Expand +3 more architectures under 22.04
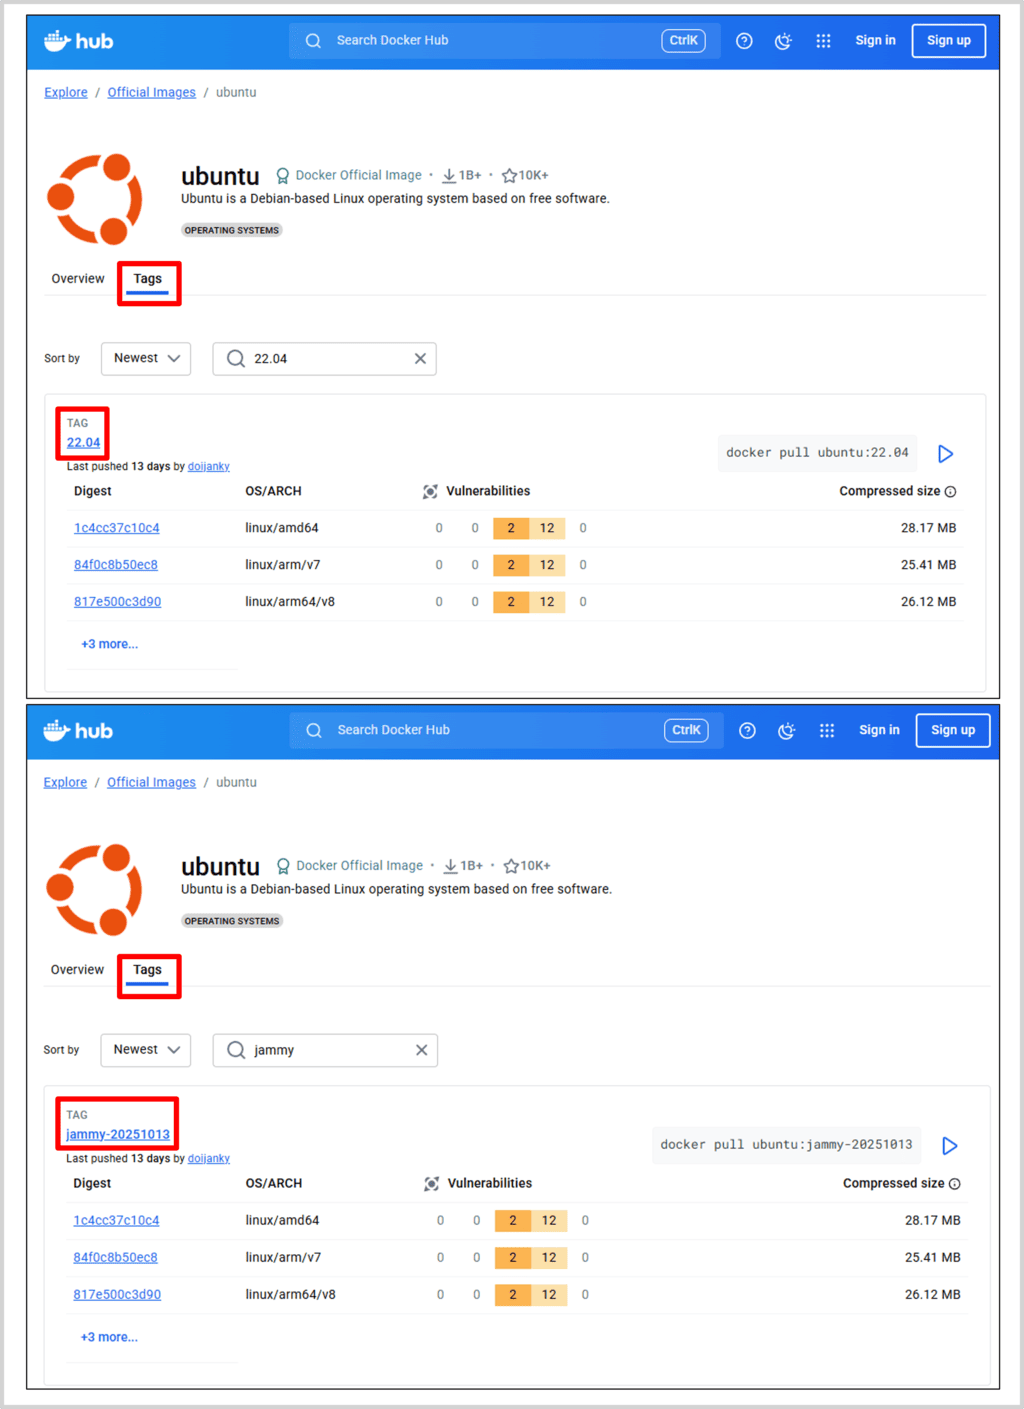The height and width of the screenshot is (1409, 1024). pos(109,644)
